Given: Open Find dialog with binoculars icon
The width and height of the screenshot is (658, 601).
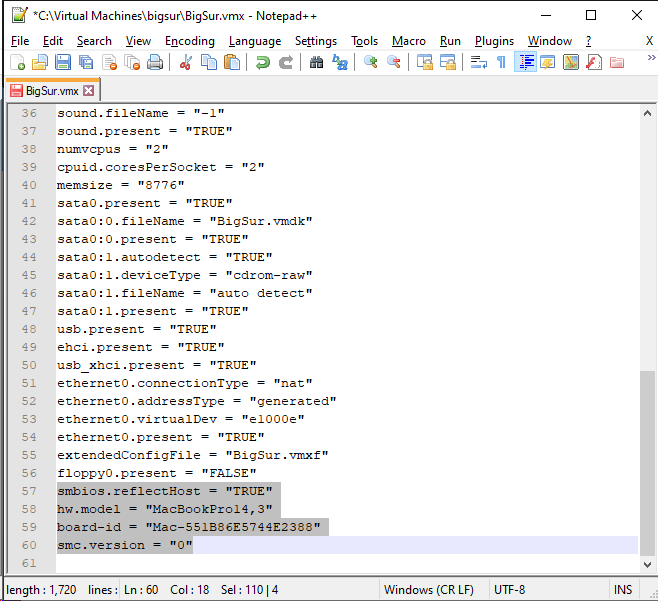Looking at the screenshot, I should pos(316,63).
